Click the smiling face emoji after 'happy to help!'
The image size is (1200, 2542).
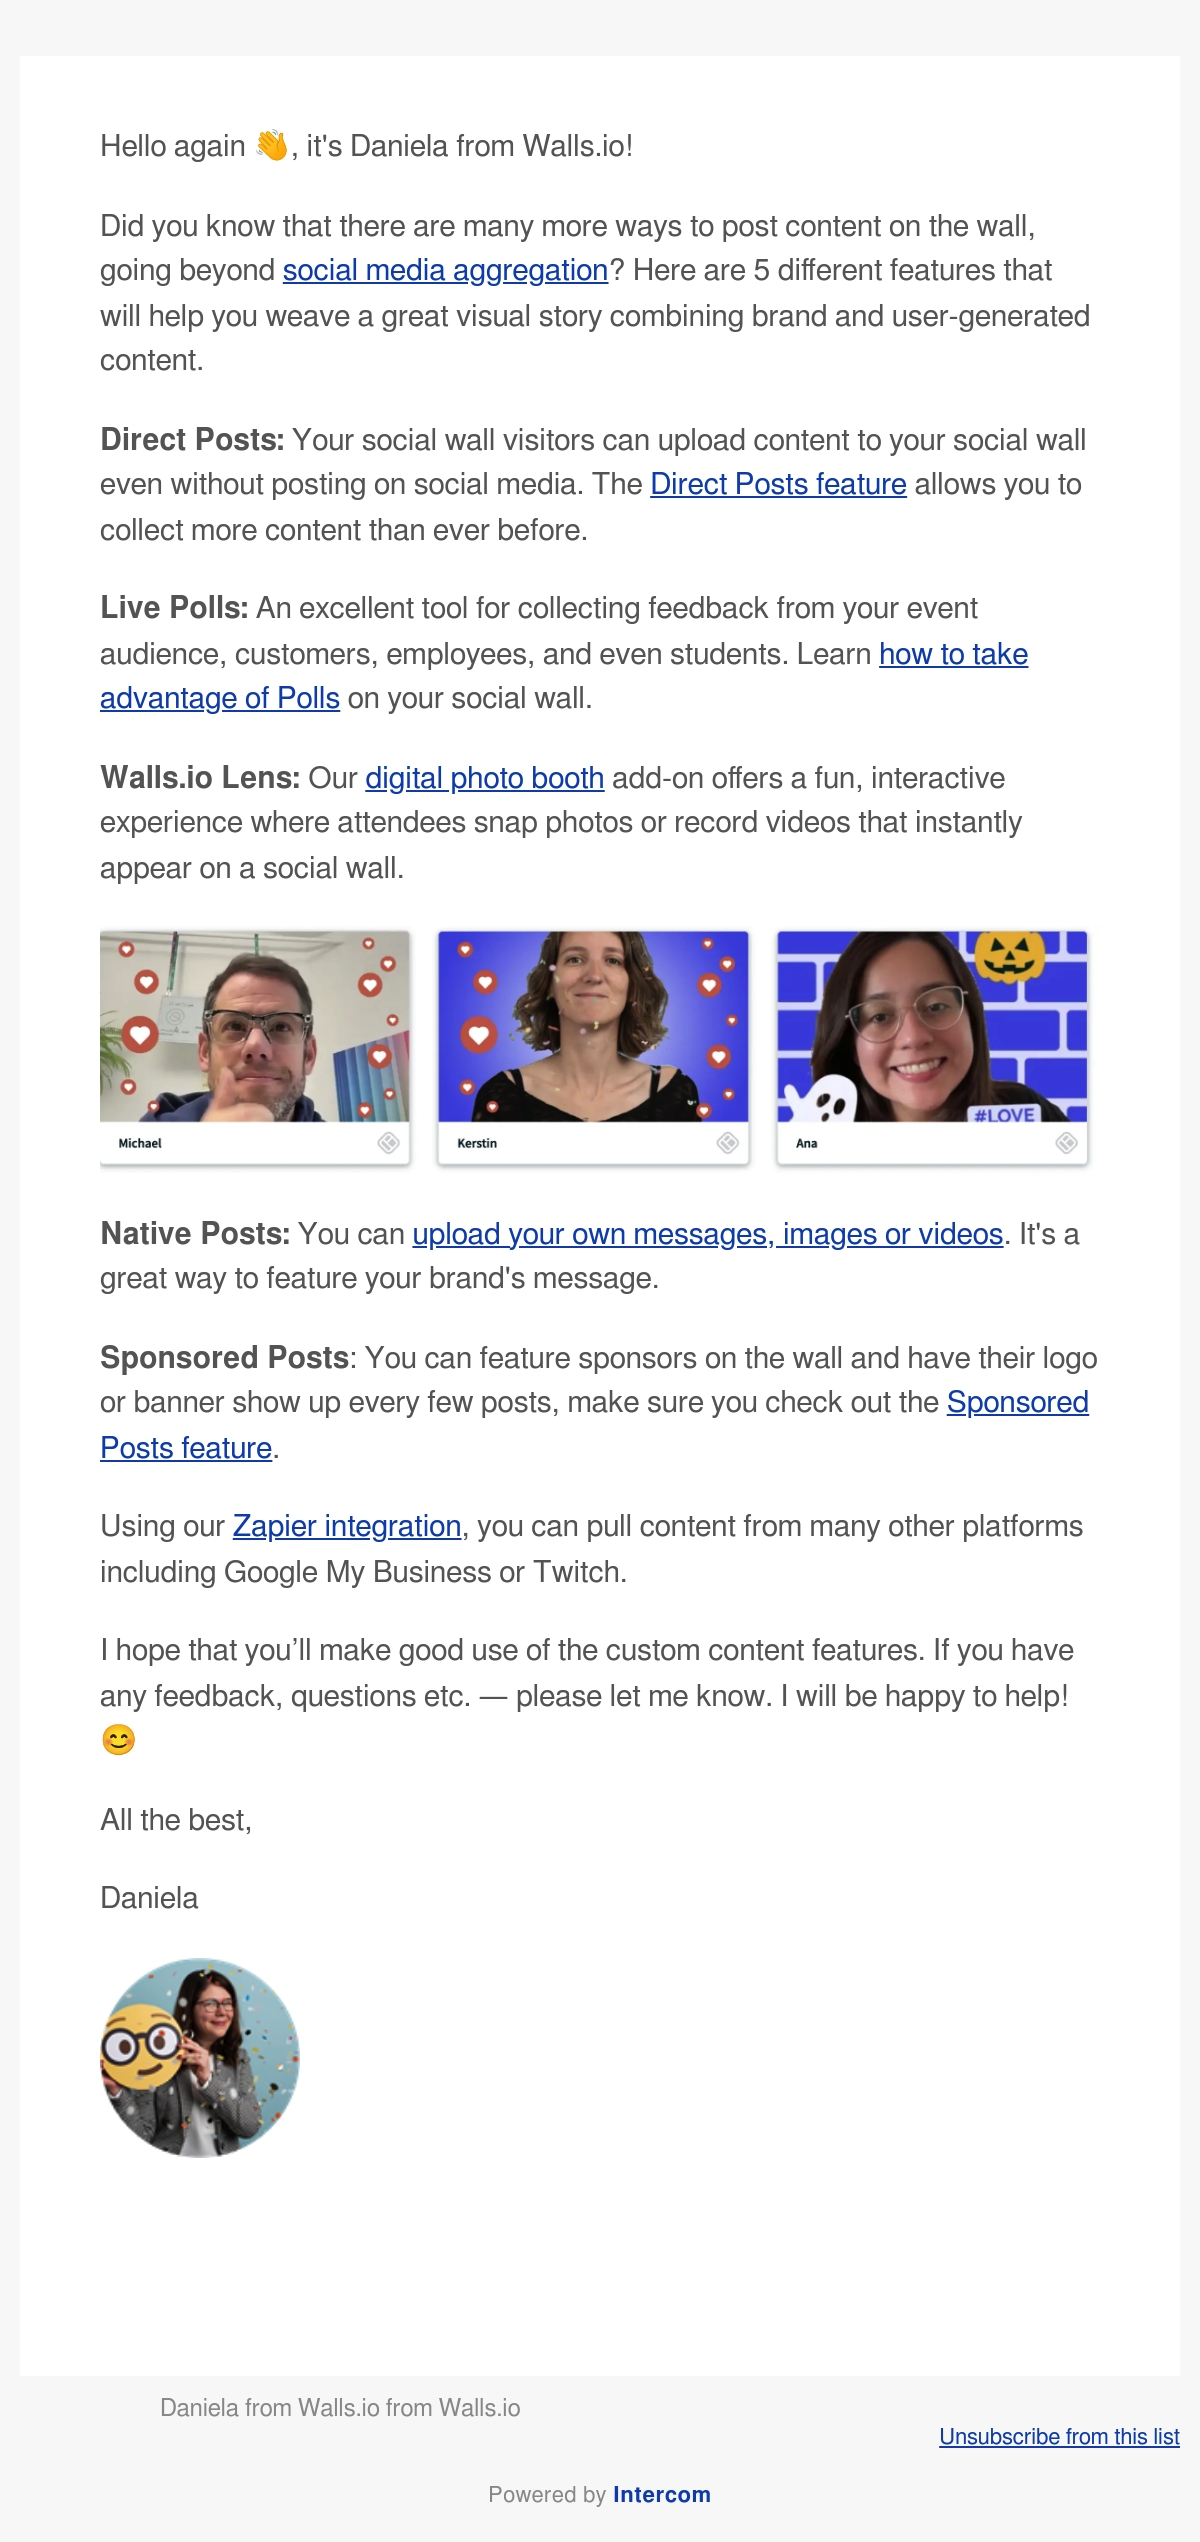coord(118,1740)
